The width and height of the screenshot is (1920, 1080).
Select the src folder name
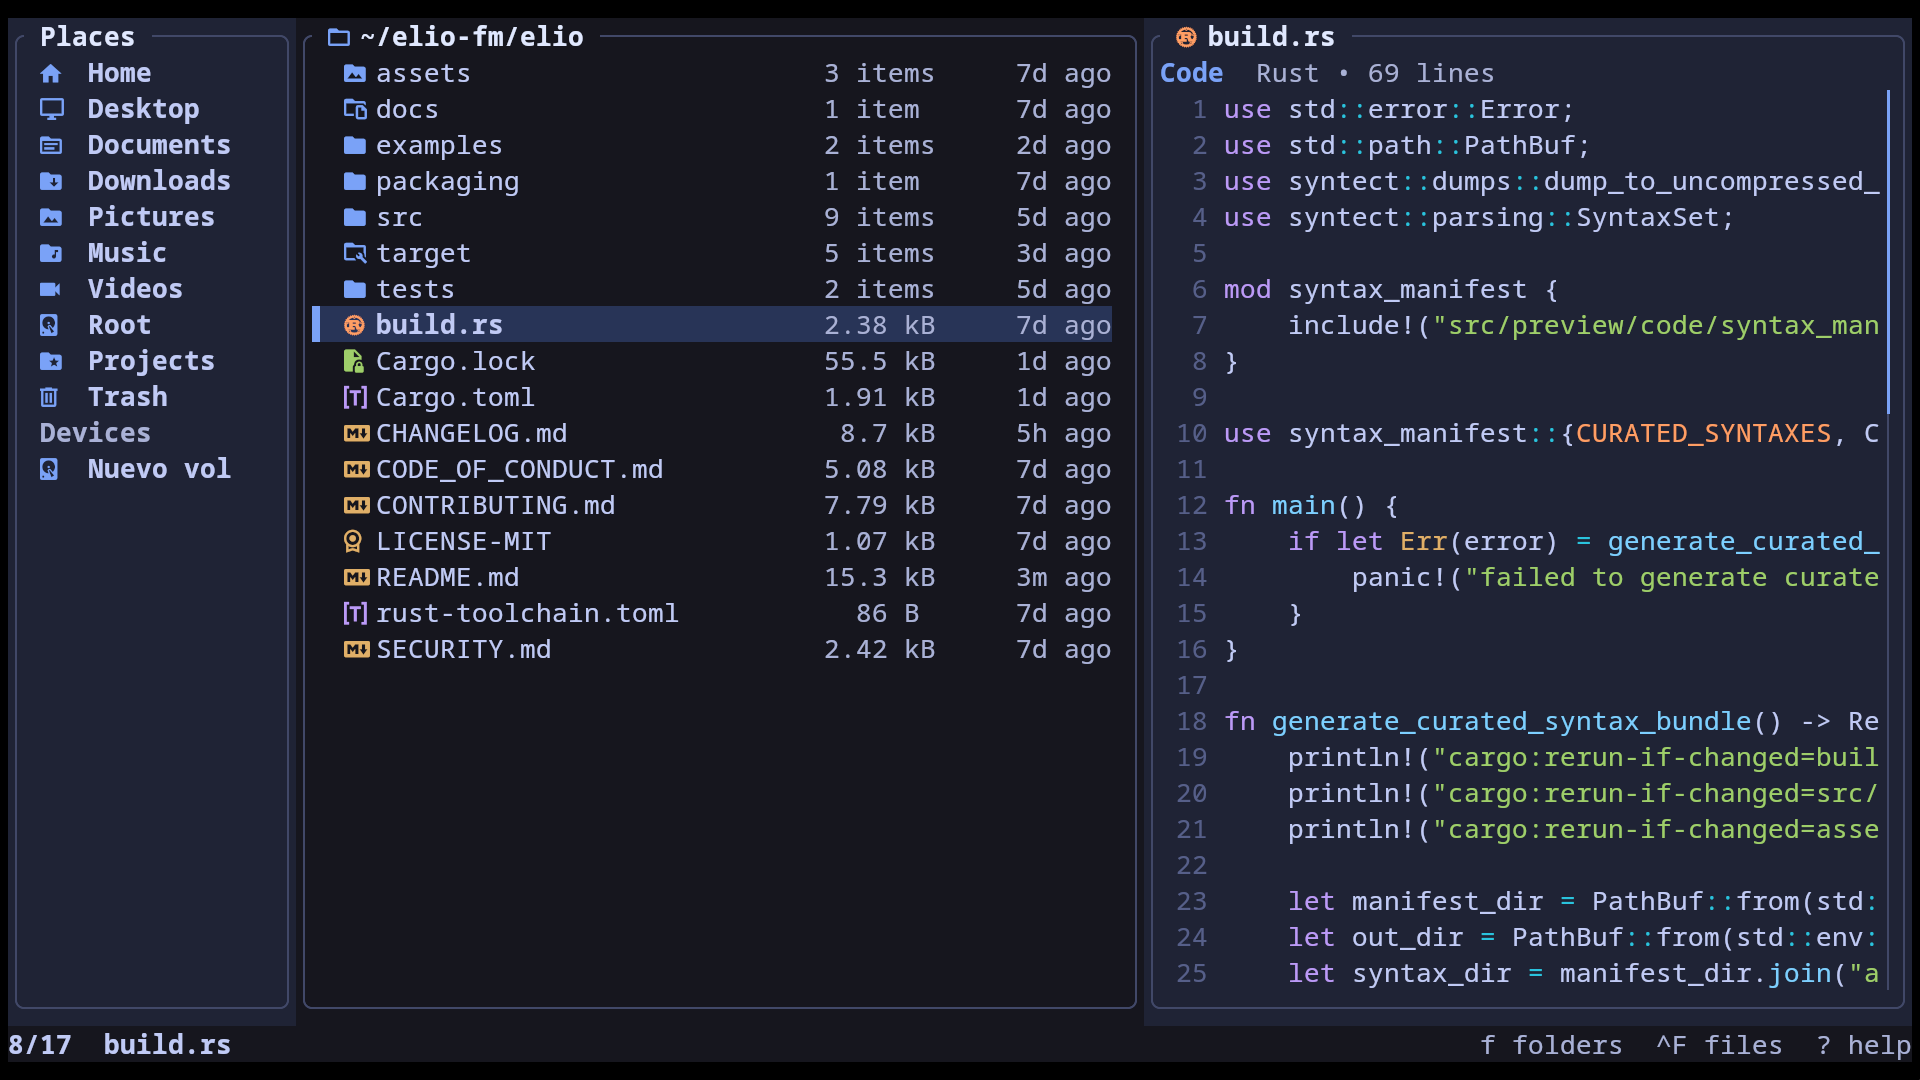point(399,218)
